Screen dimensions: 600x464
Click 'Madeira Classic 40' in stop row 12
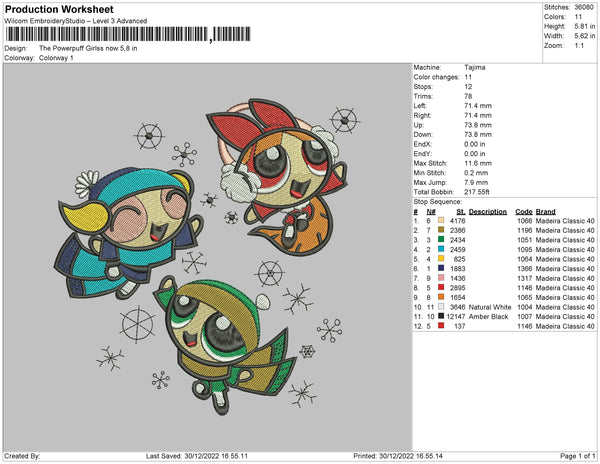(565, 326)
